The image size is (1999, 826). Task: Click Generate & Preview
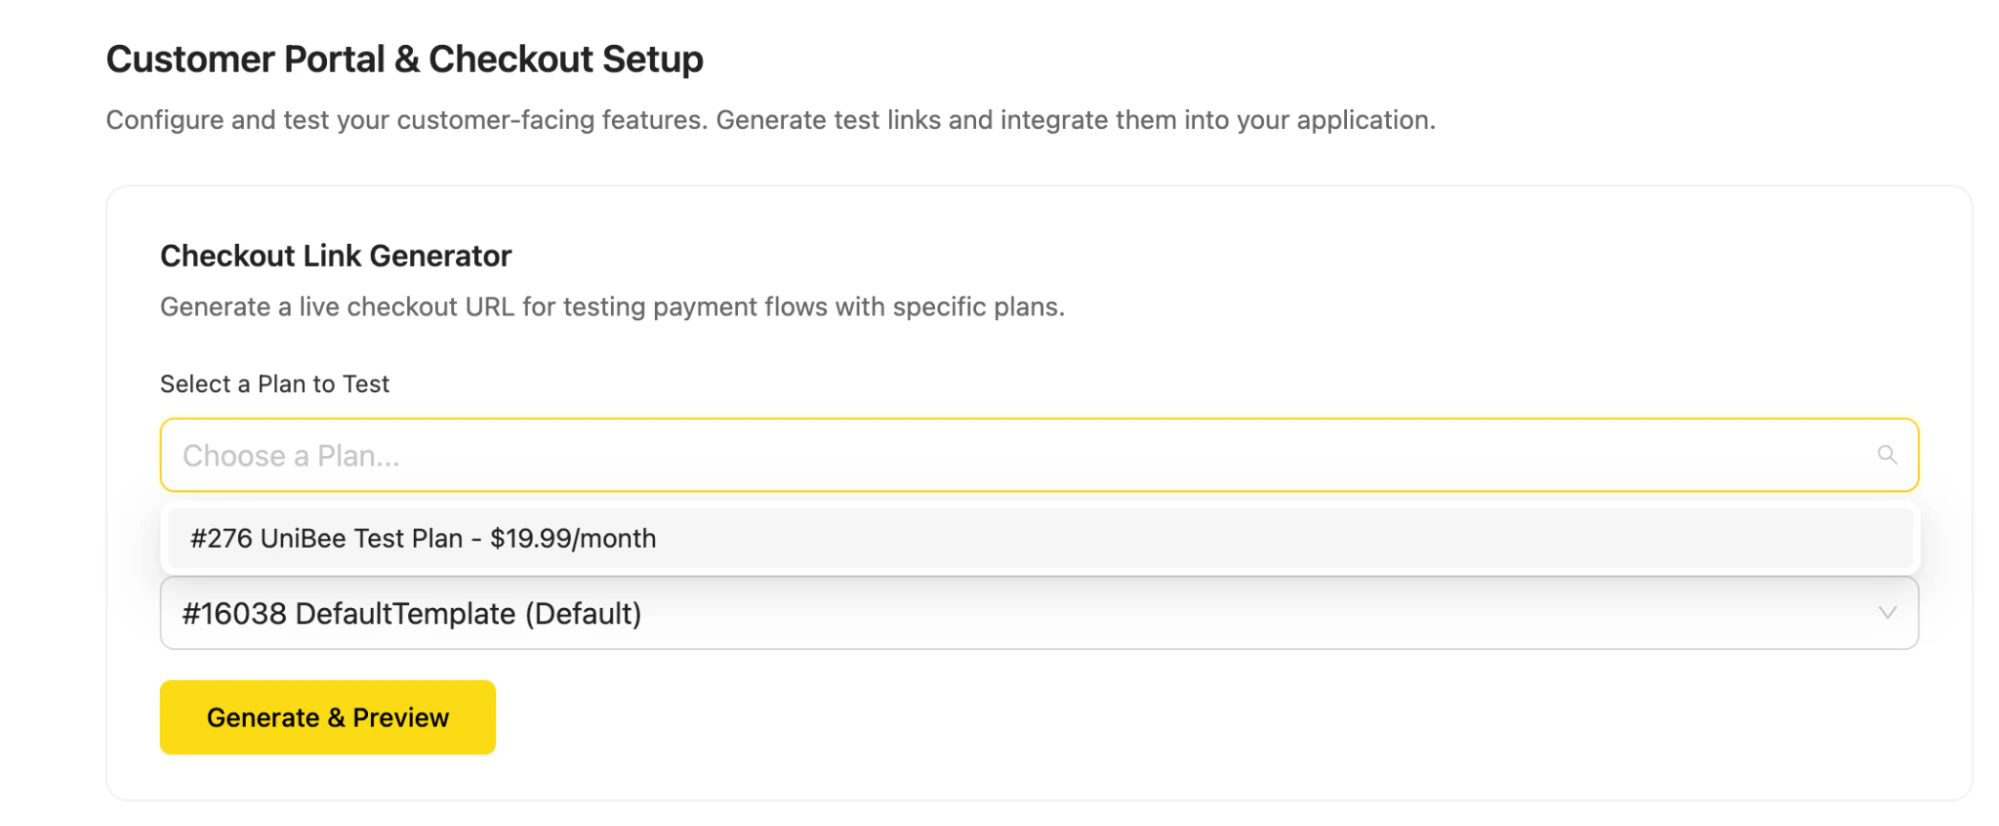pyautogui.click(x=327, y=716)
